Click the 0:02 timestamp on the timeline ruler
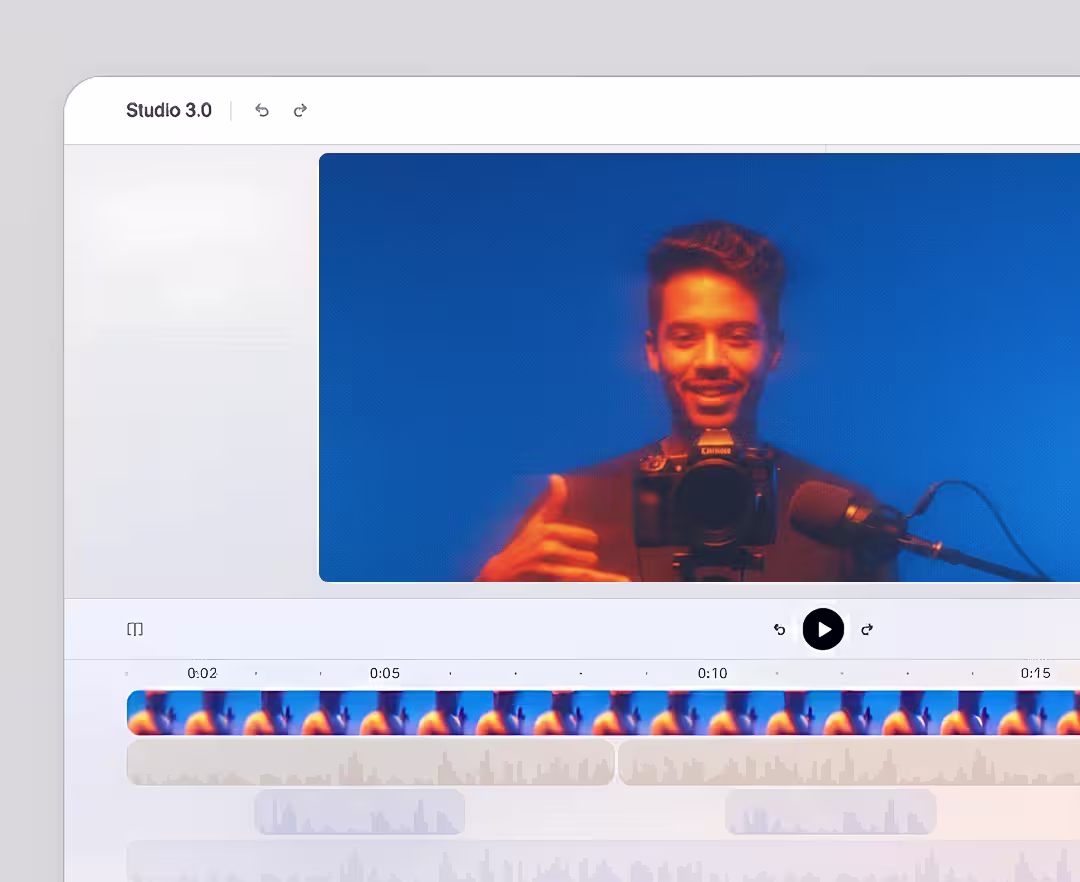1080x882 pixels. tap(202, 673)
